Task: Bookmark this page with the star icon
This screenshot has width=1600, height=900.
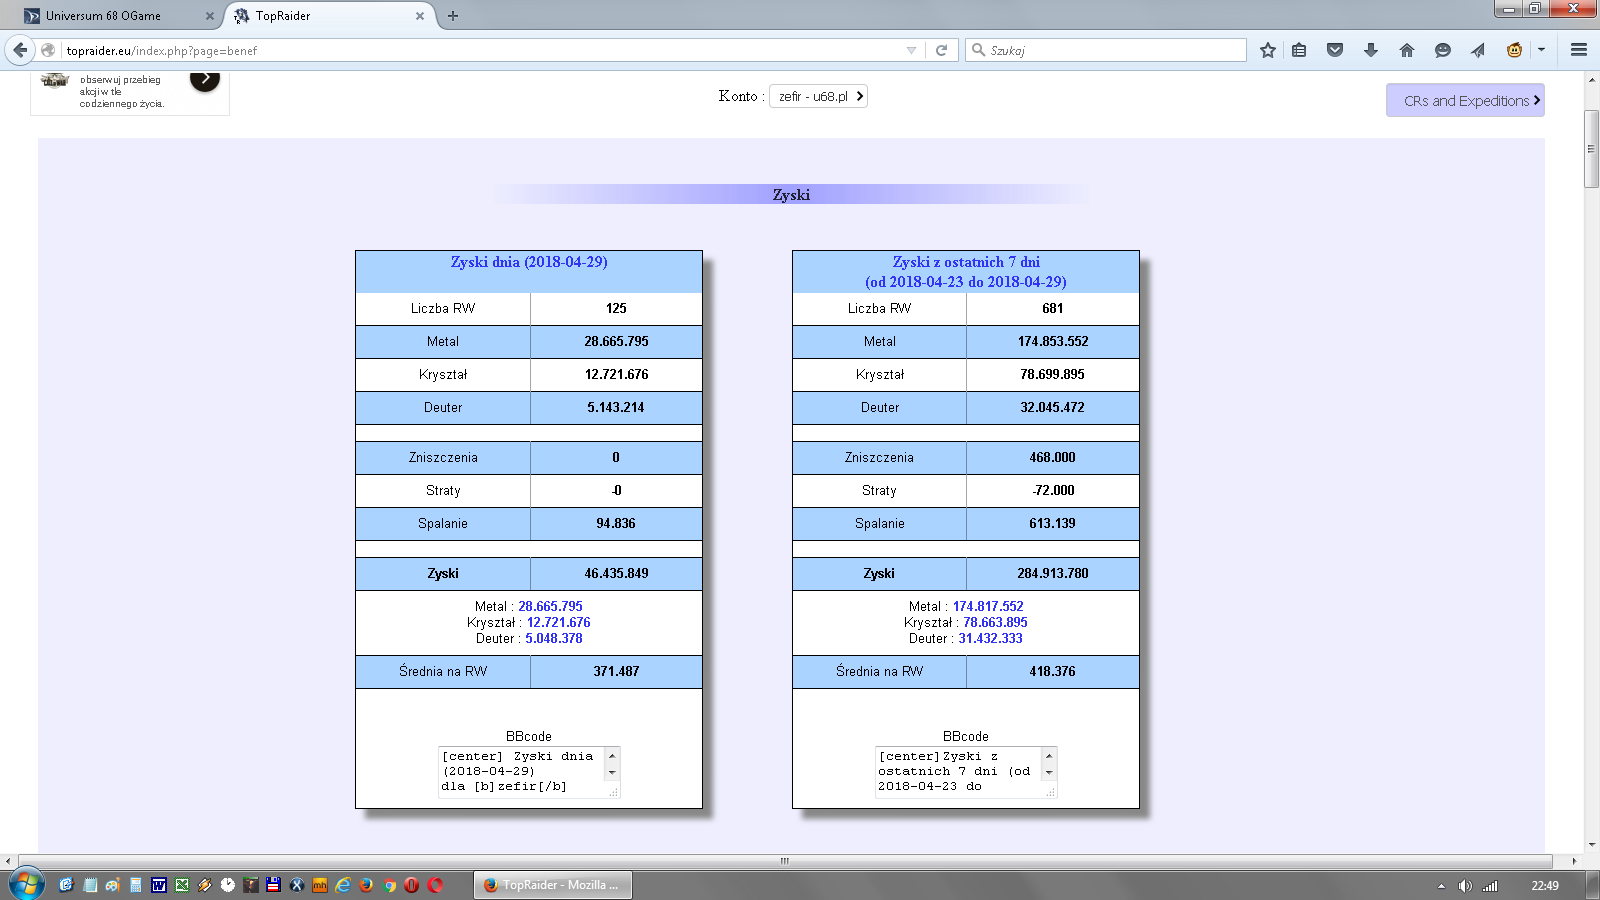Action: pyautogui.click(x=1268, y=50)
